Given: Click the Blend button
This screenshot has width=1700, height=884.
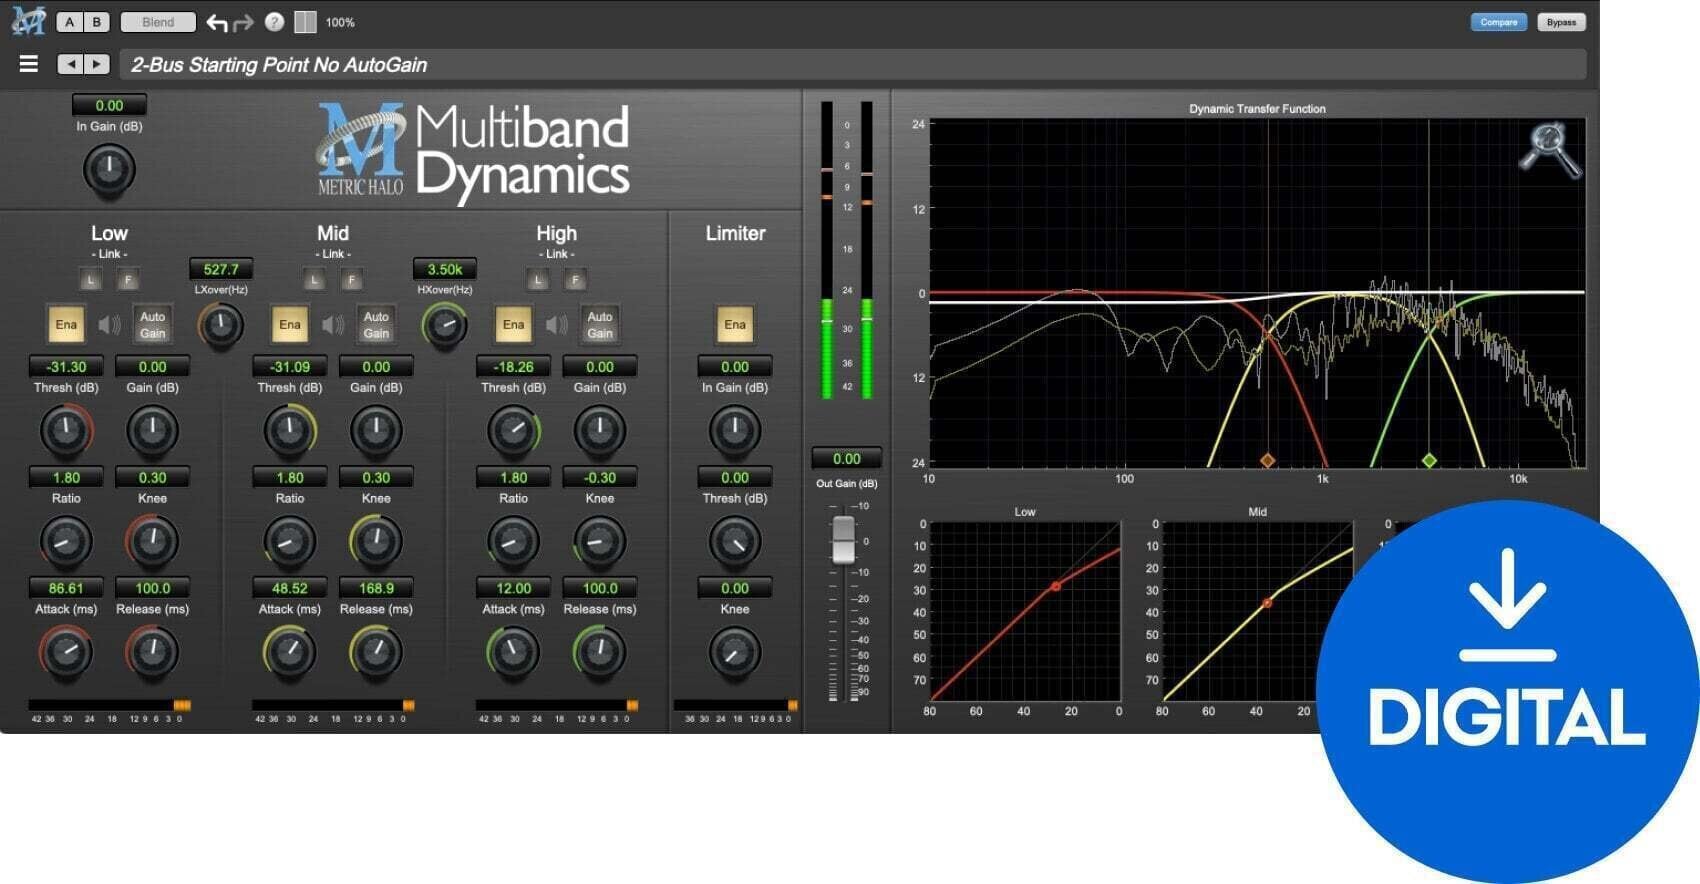Looking at the screenshot, I should point(158,22).
